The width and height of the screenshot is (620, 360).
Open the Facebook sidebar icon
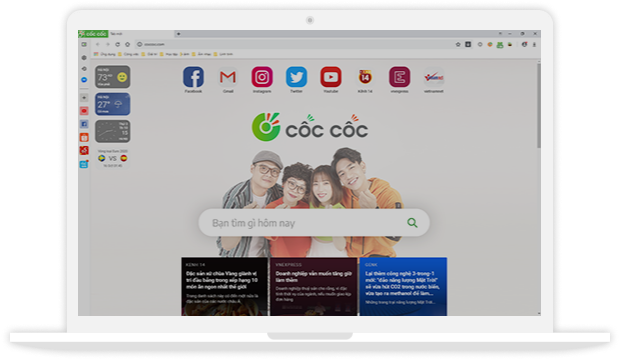pos(84,124)
